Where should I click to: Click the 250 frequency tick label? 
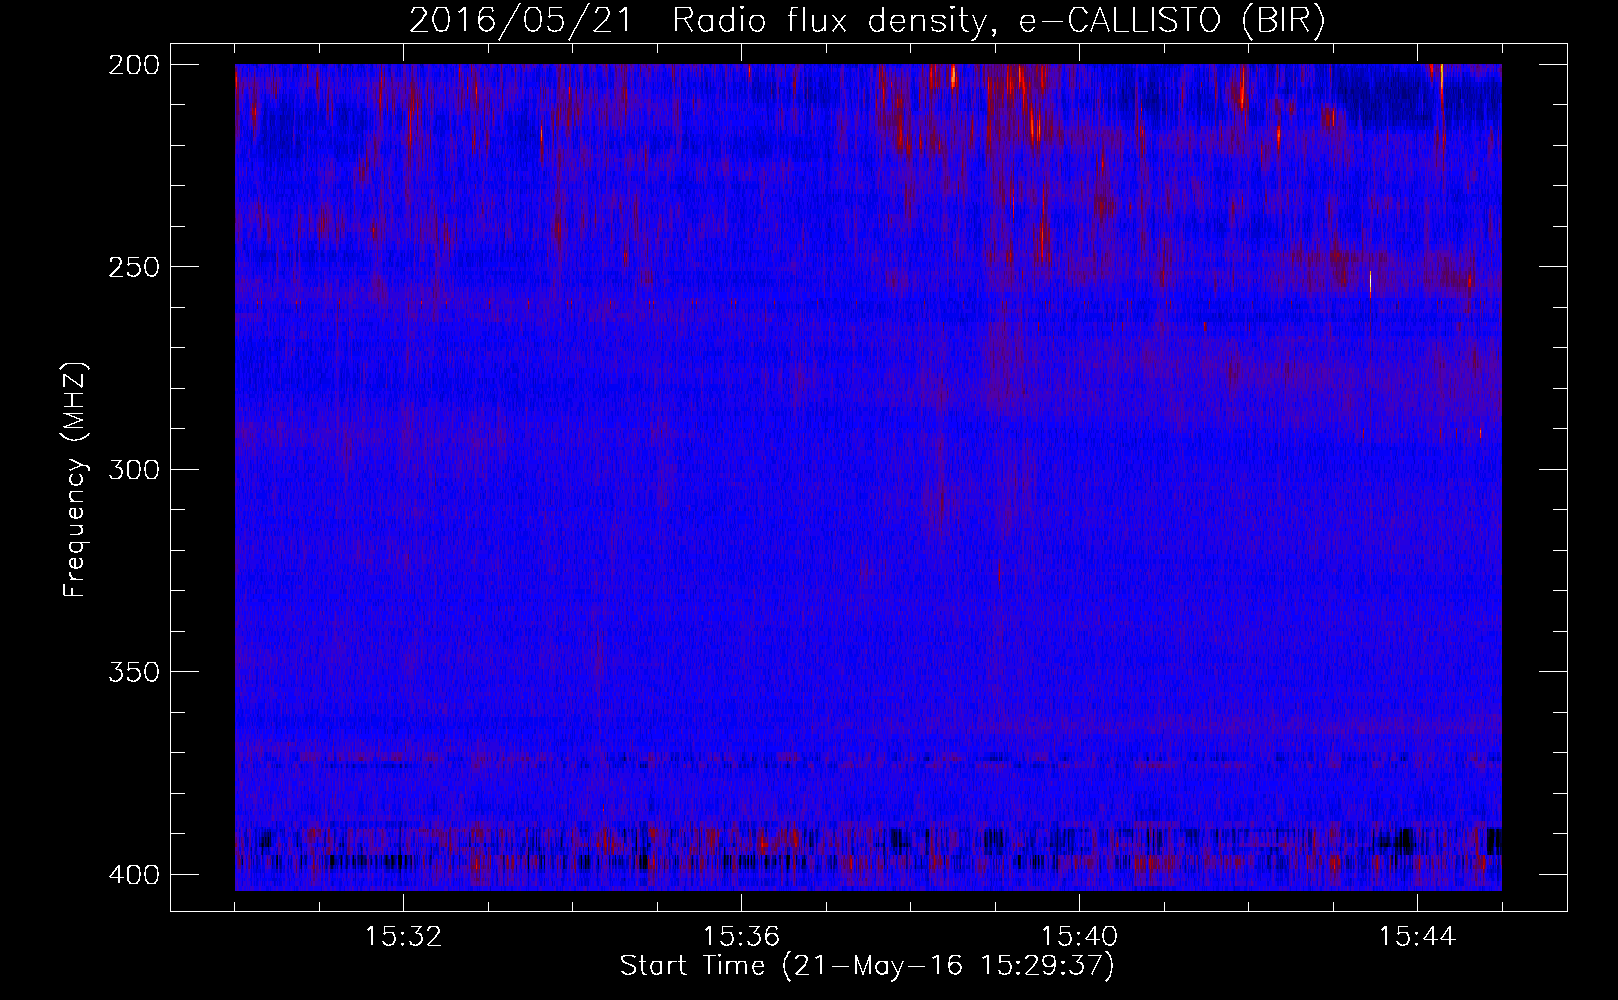(x=133, y=267)
